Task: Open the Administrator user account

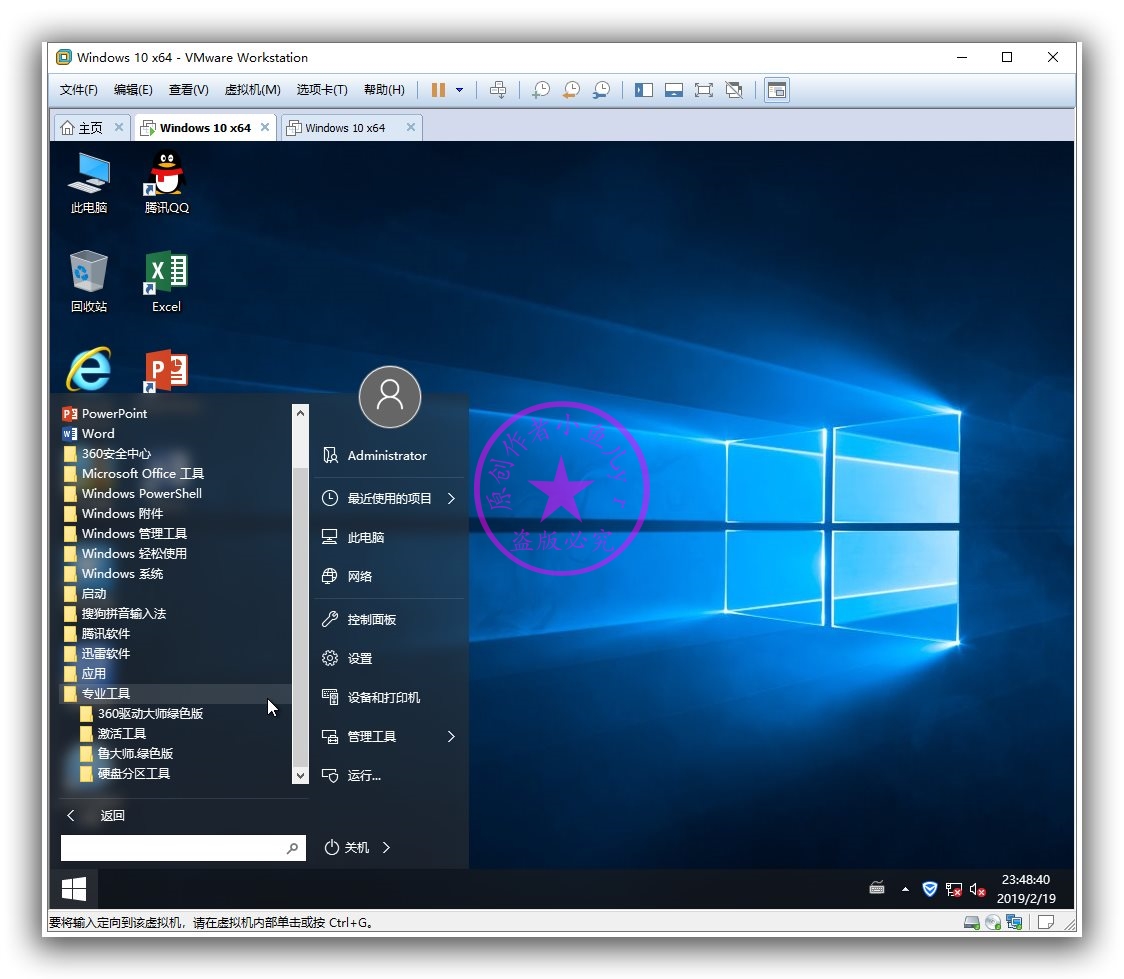Action: [x=389, y=456]
